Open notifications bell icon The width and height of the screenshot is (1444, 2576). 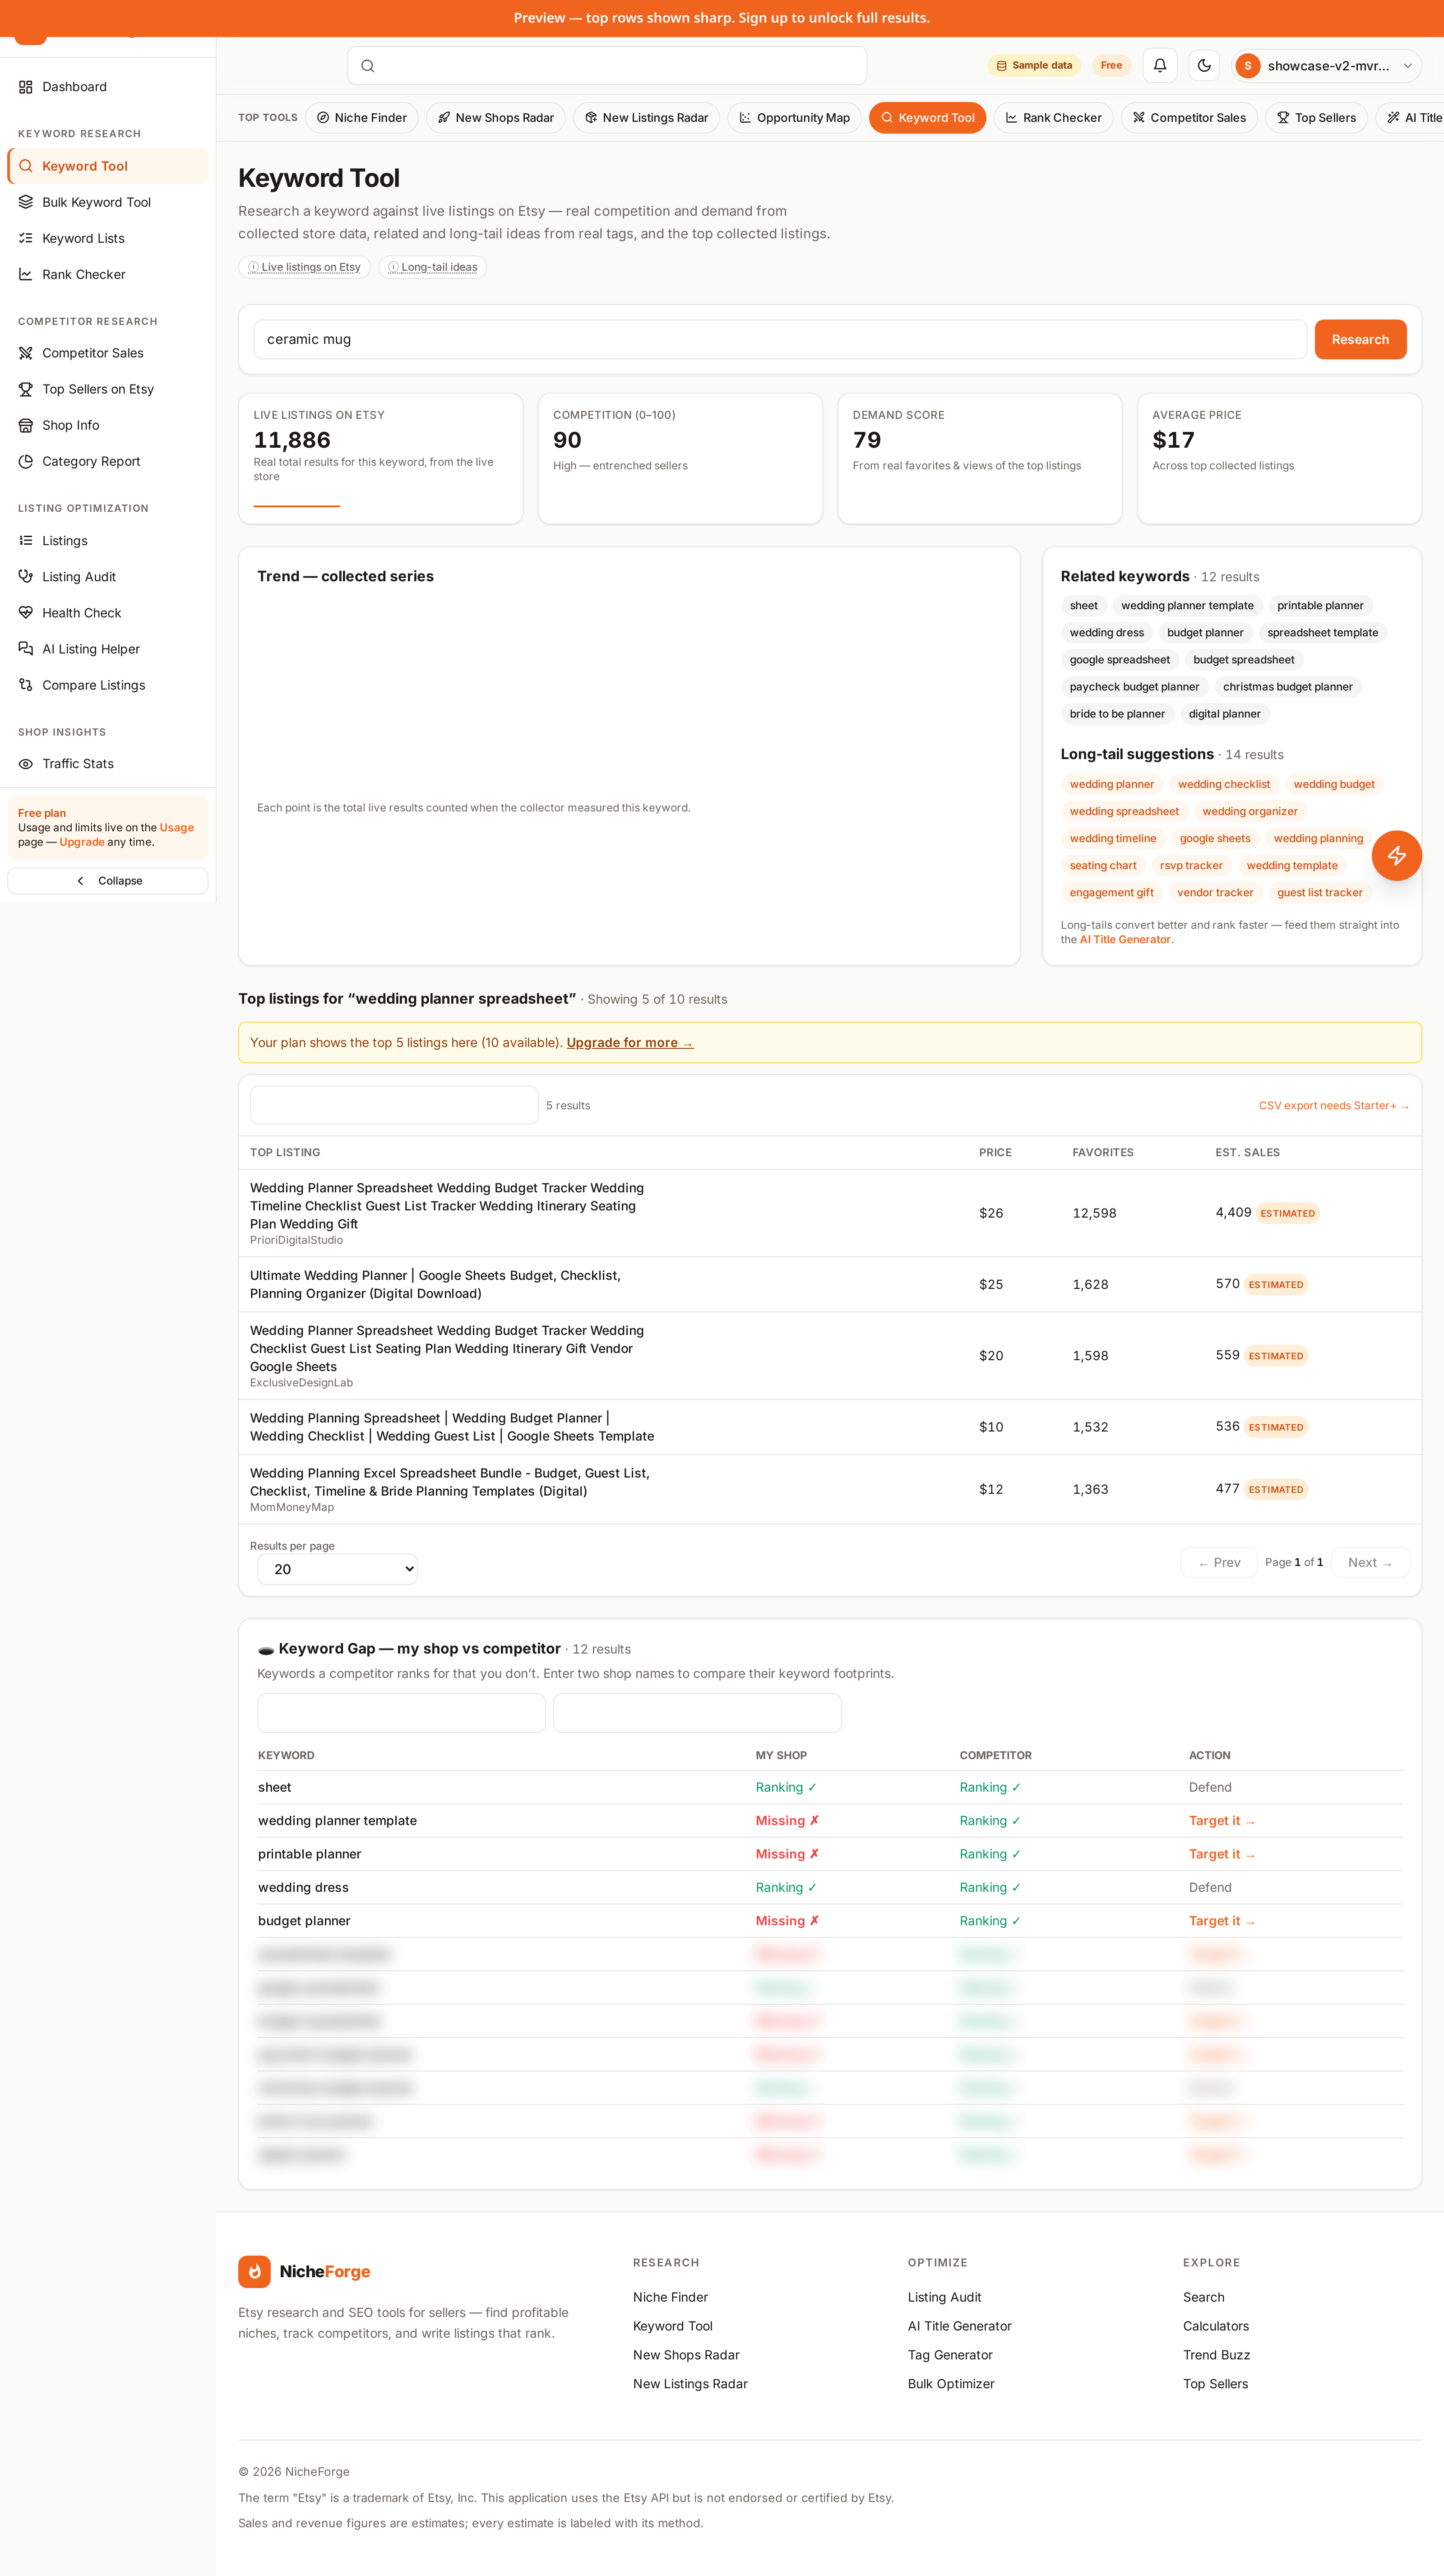1160,65
